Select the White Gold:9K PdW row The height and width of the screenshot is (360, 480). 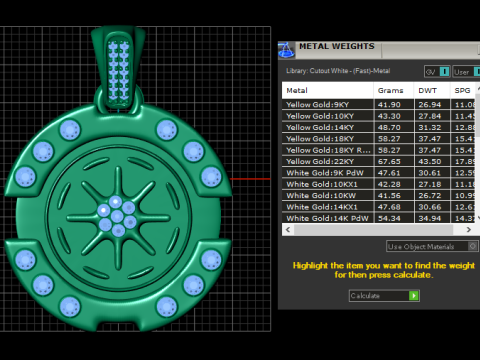pyautogui.click(x=378, y=173)
